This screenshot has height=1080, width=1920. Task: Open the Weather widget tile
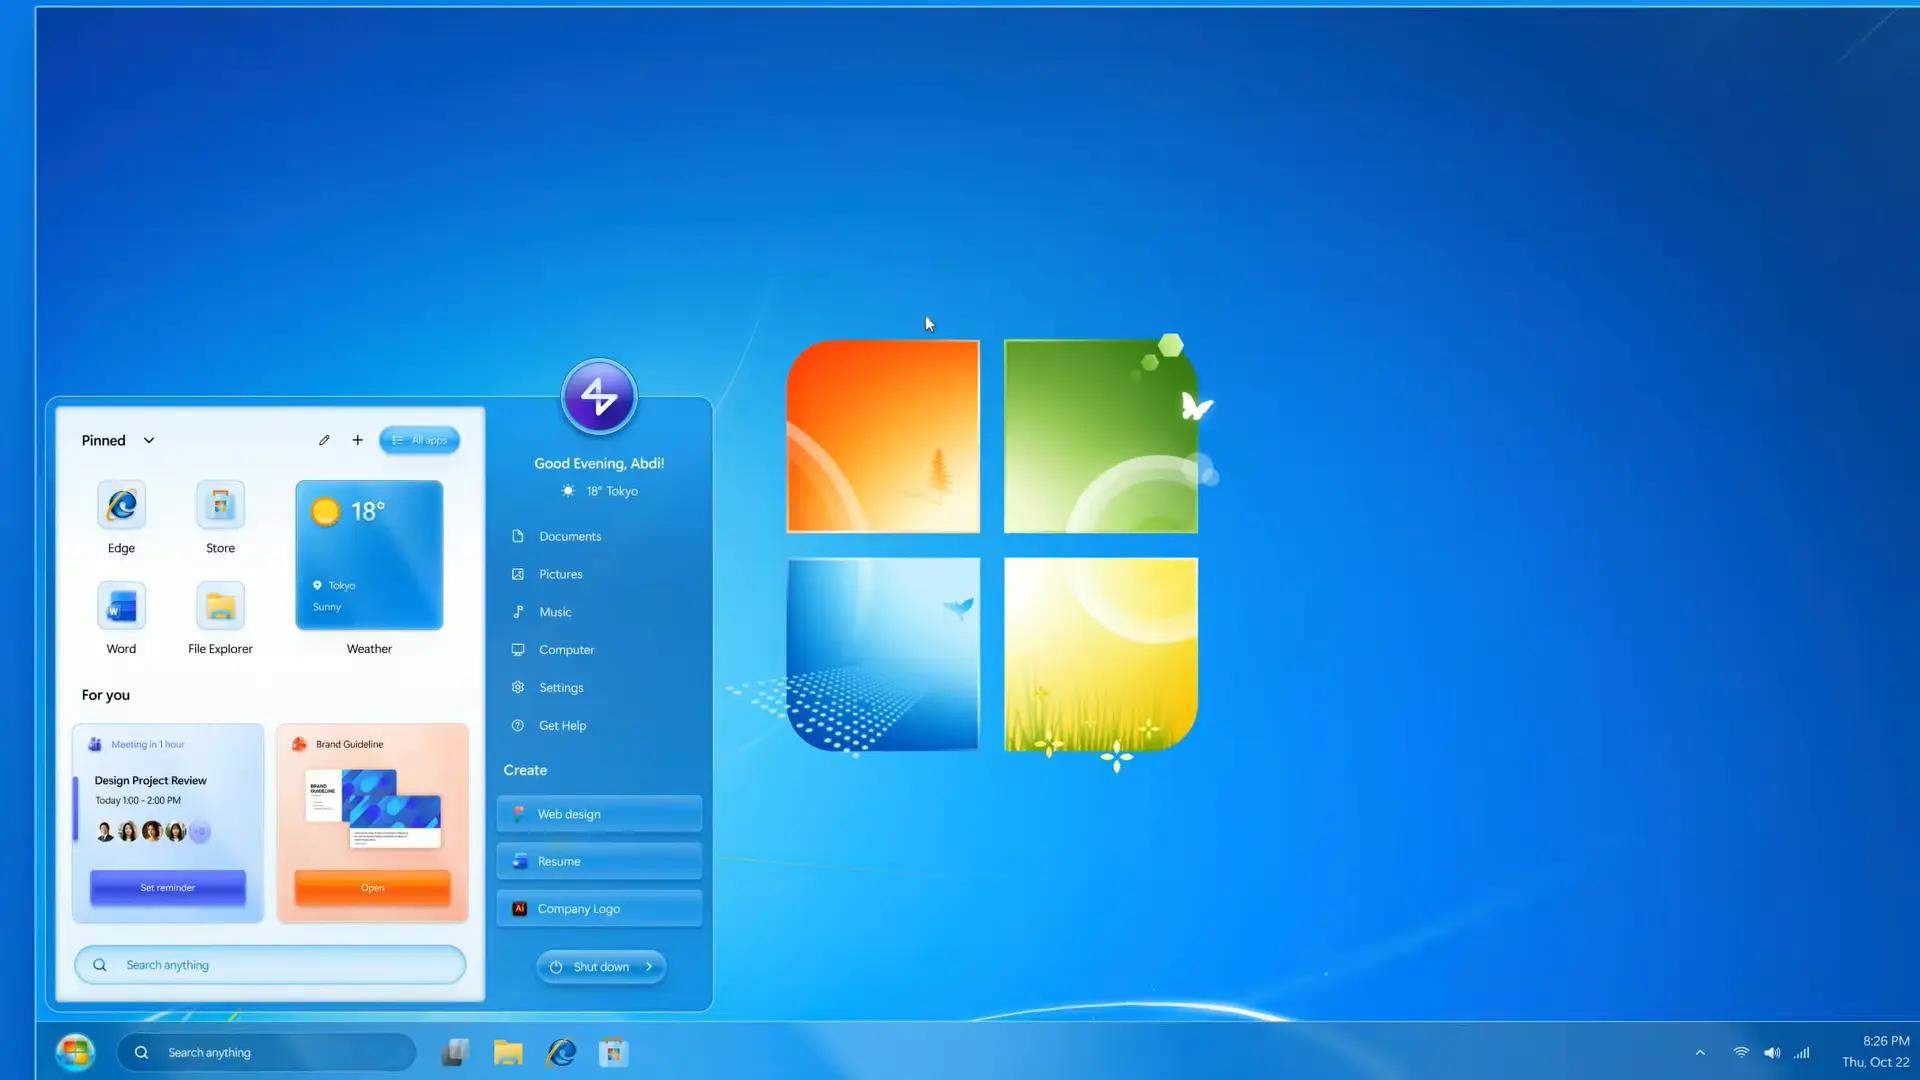(x=369, y=555)
